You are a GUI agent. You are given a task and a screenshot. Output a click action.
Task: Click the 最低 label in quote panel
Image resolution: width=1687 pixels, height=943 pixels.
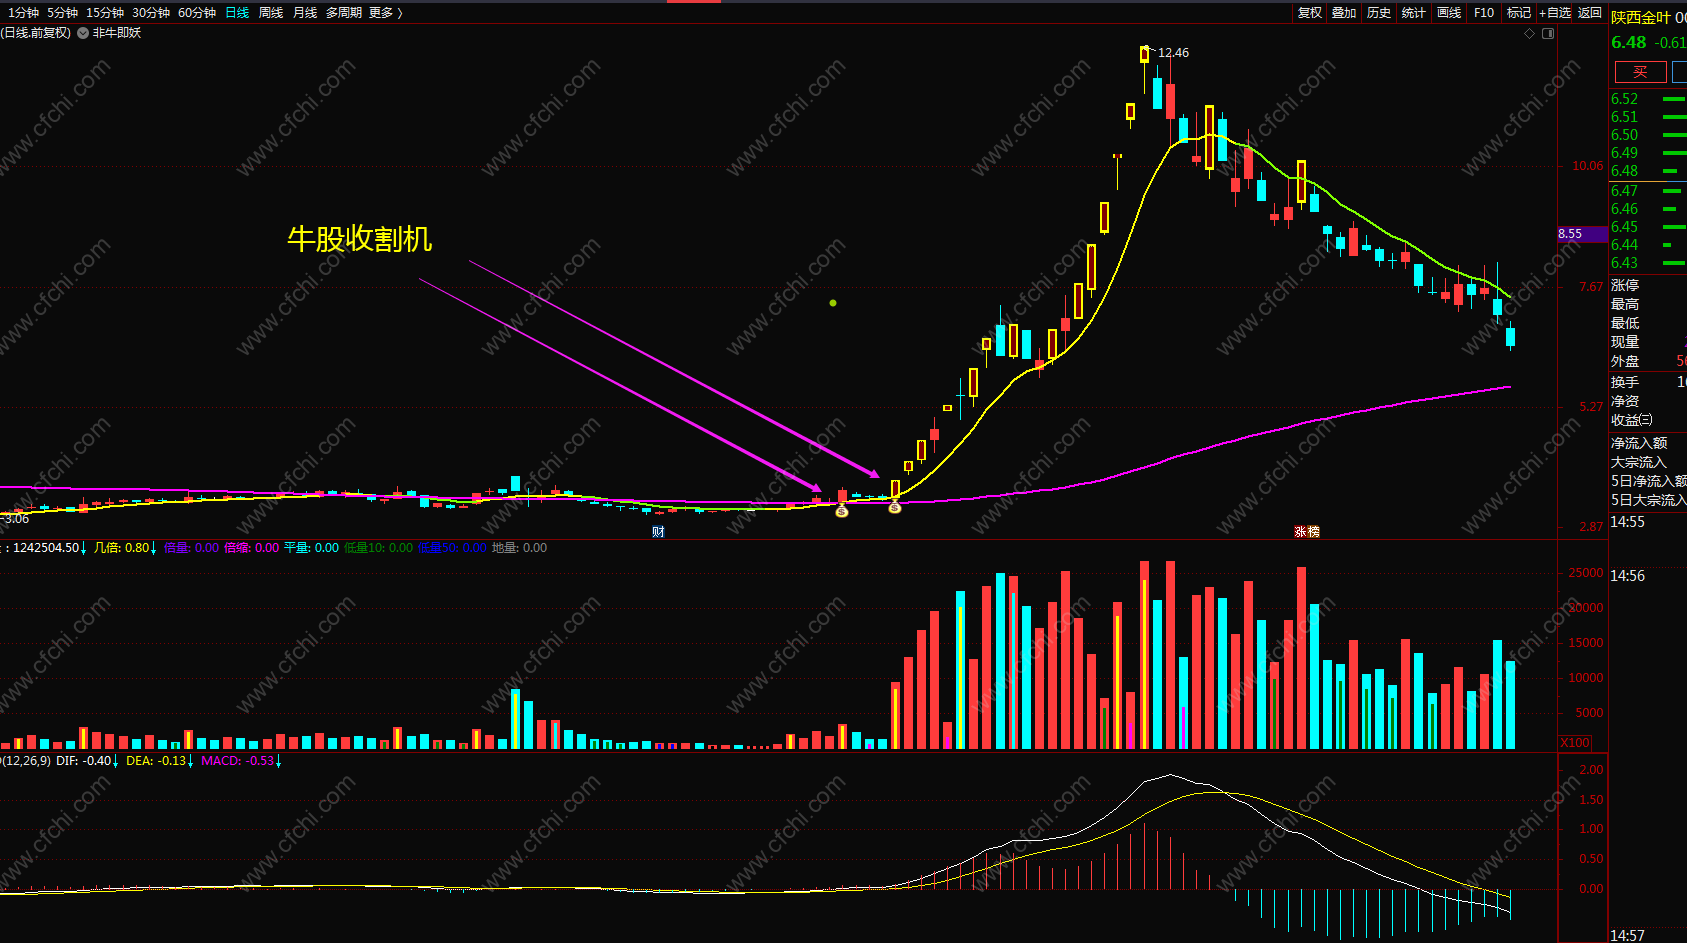click(x=1625, y=324)
